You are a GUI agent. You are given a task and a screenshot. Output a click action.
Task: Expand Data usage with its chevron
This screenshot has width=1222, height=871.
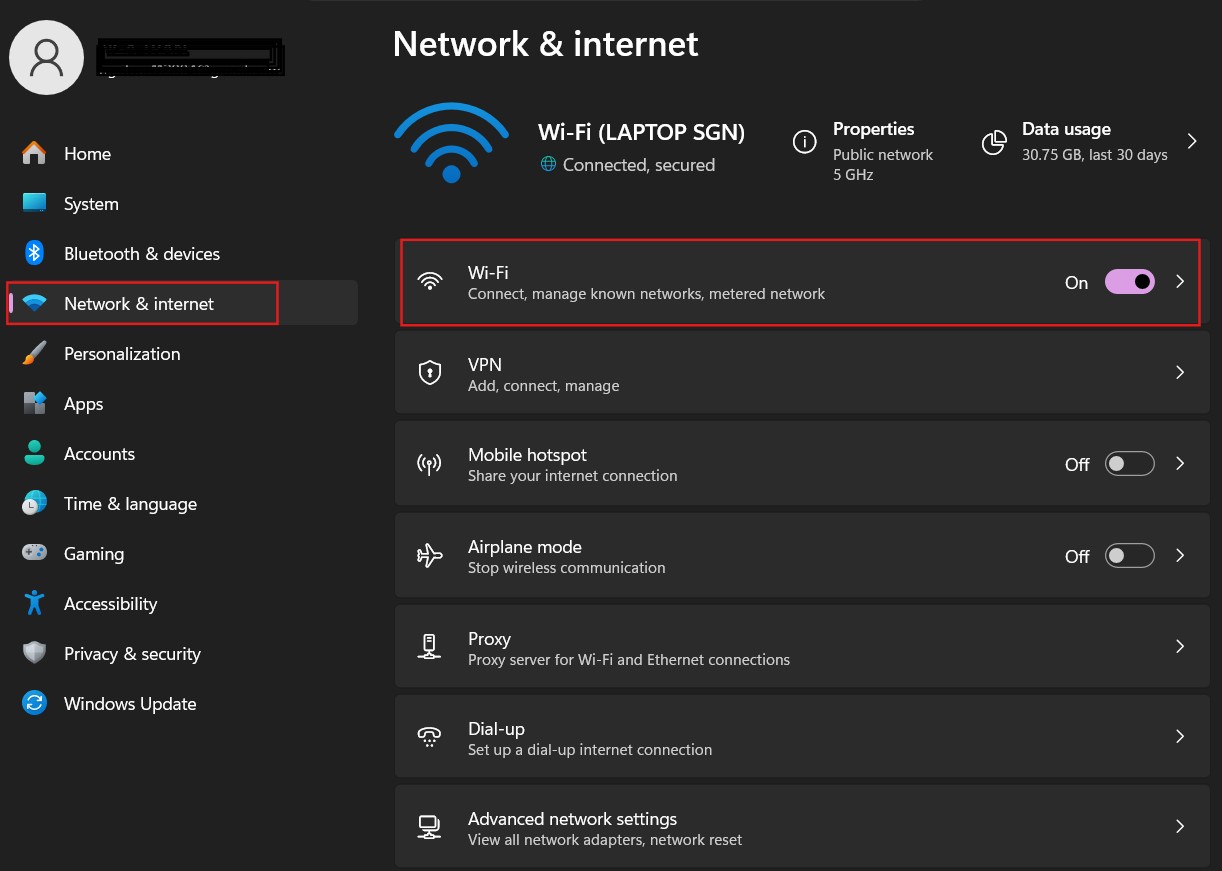(x=1192, y=141)
